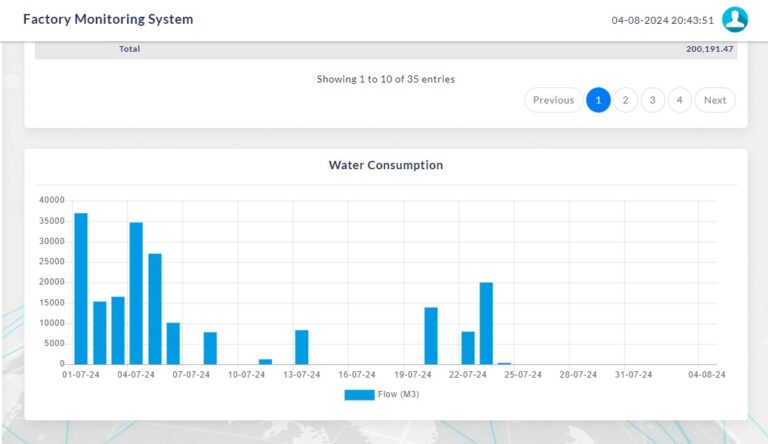This screenshot has width=768, height=444.
Task: Go to the Previous page of entries
Action: coord(553,100)
